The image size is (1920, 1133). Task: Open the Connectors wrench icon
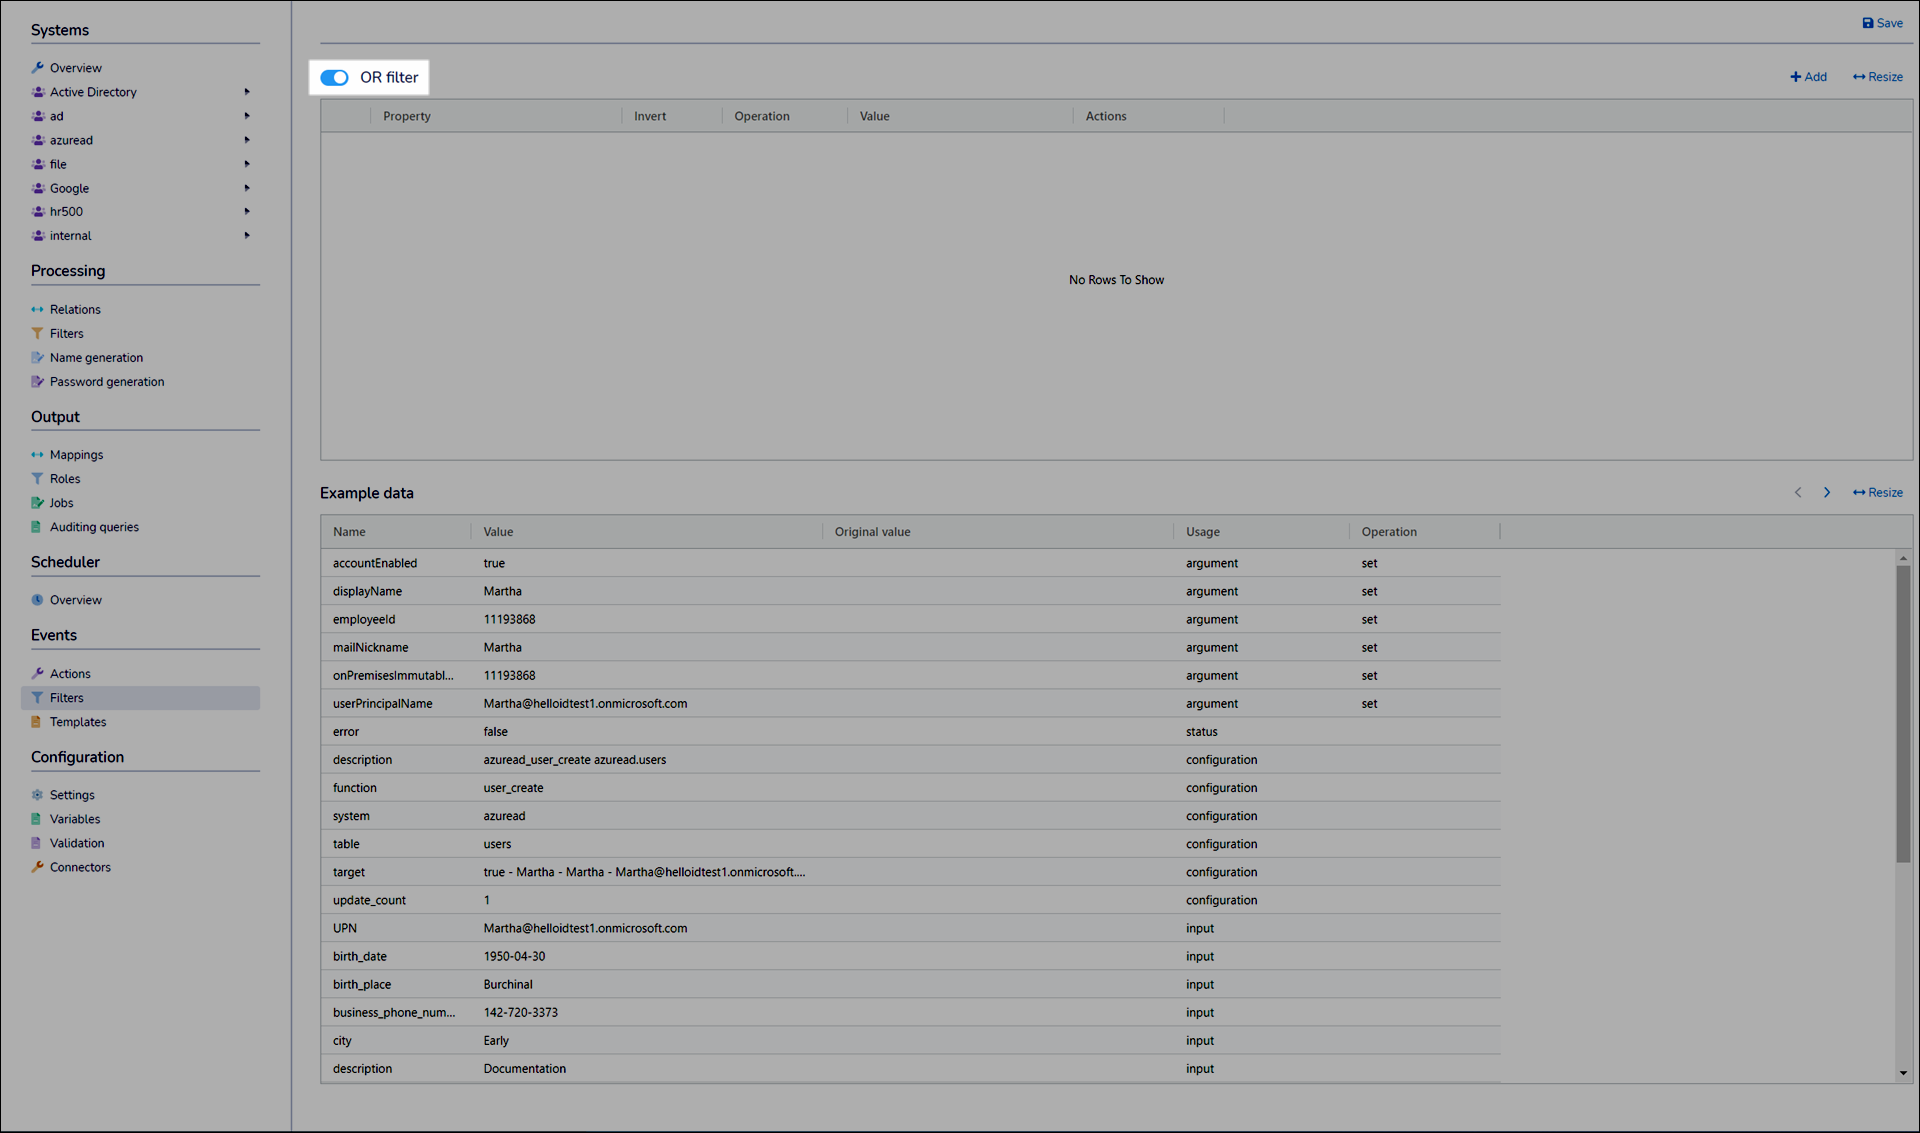(38, 867)
